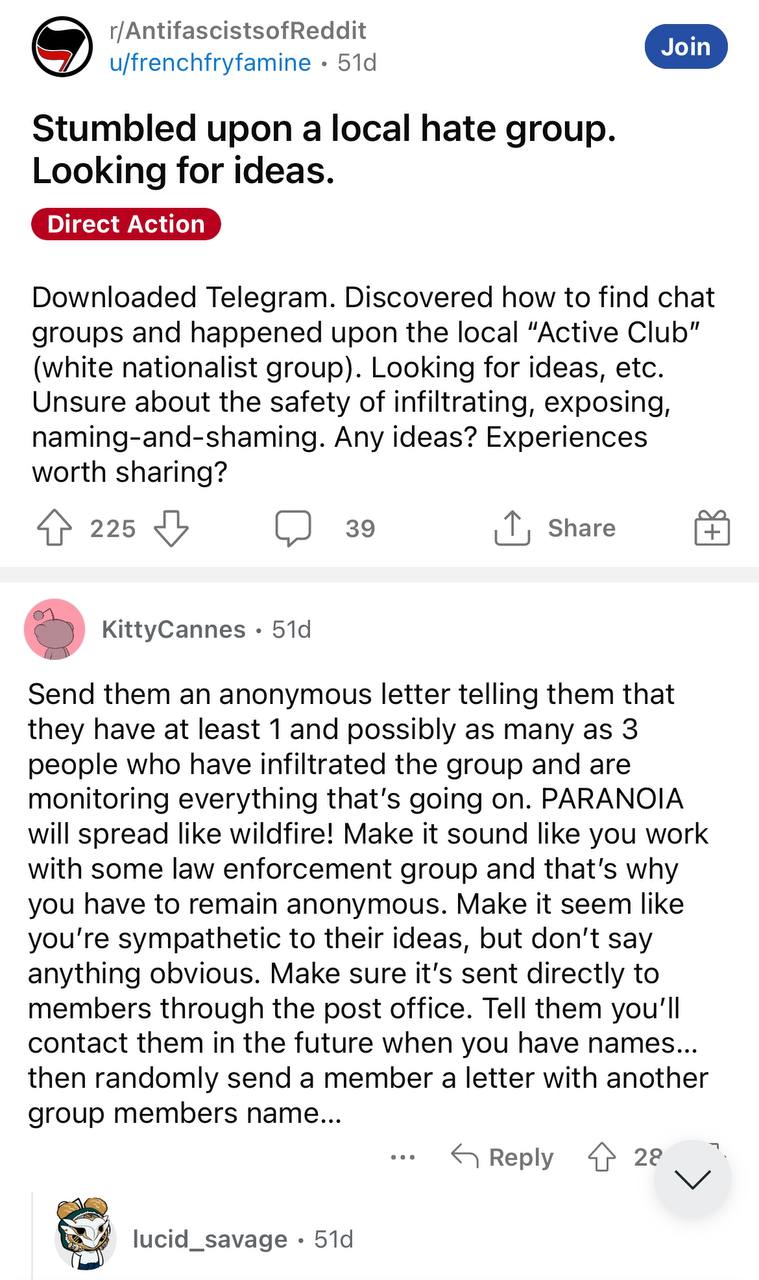Open the three-dot comment options menu
759x1280 pixels.
click(x=403, y=1157)
